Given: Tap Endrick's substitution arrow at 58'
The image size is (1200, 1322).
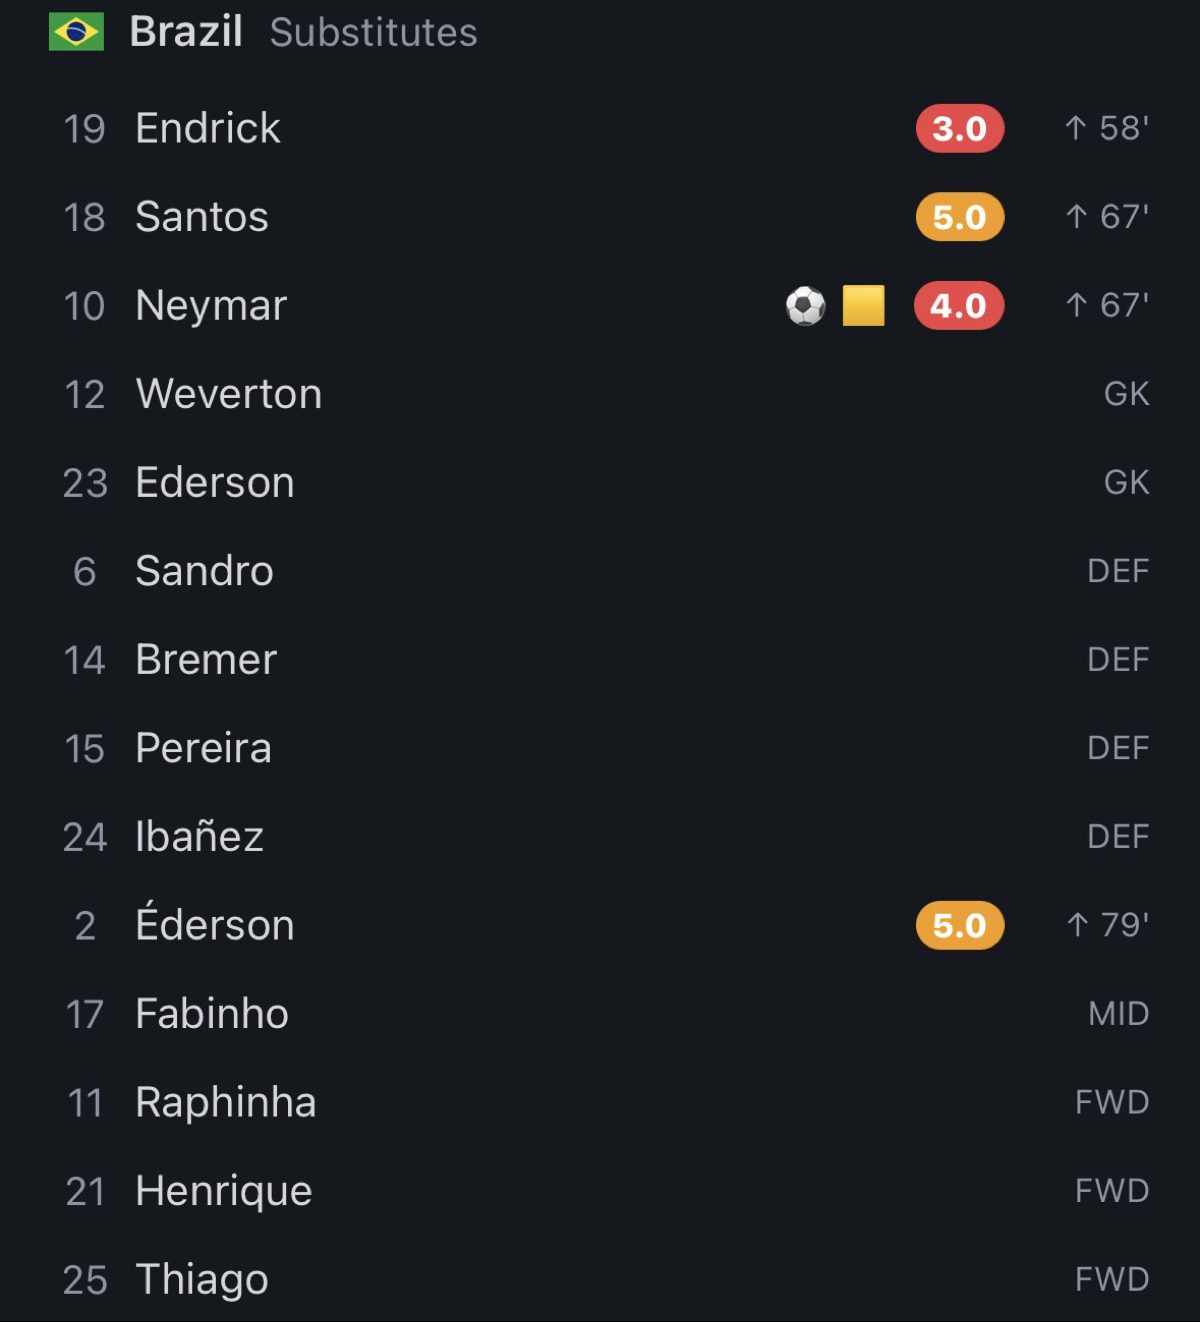Looking at the screenshot, I should coord(1076,128).
